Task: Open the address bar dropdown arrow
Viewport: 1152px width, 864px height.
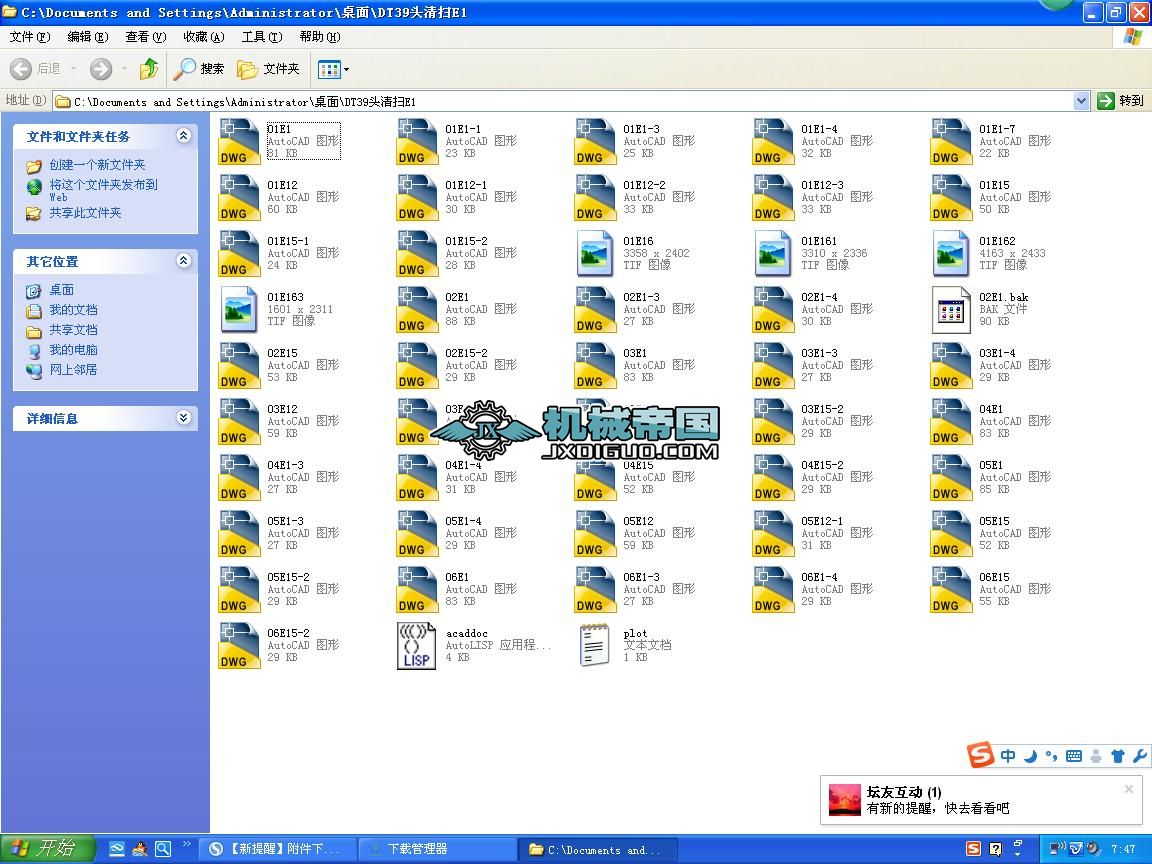Action: coord(1081,101)
